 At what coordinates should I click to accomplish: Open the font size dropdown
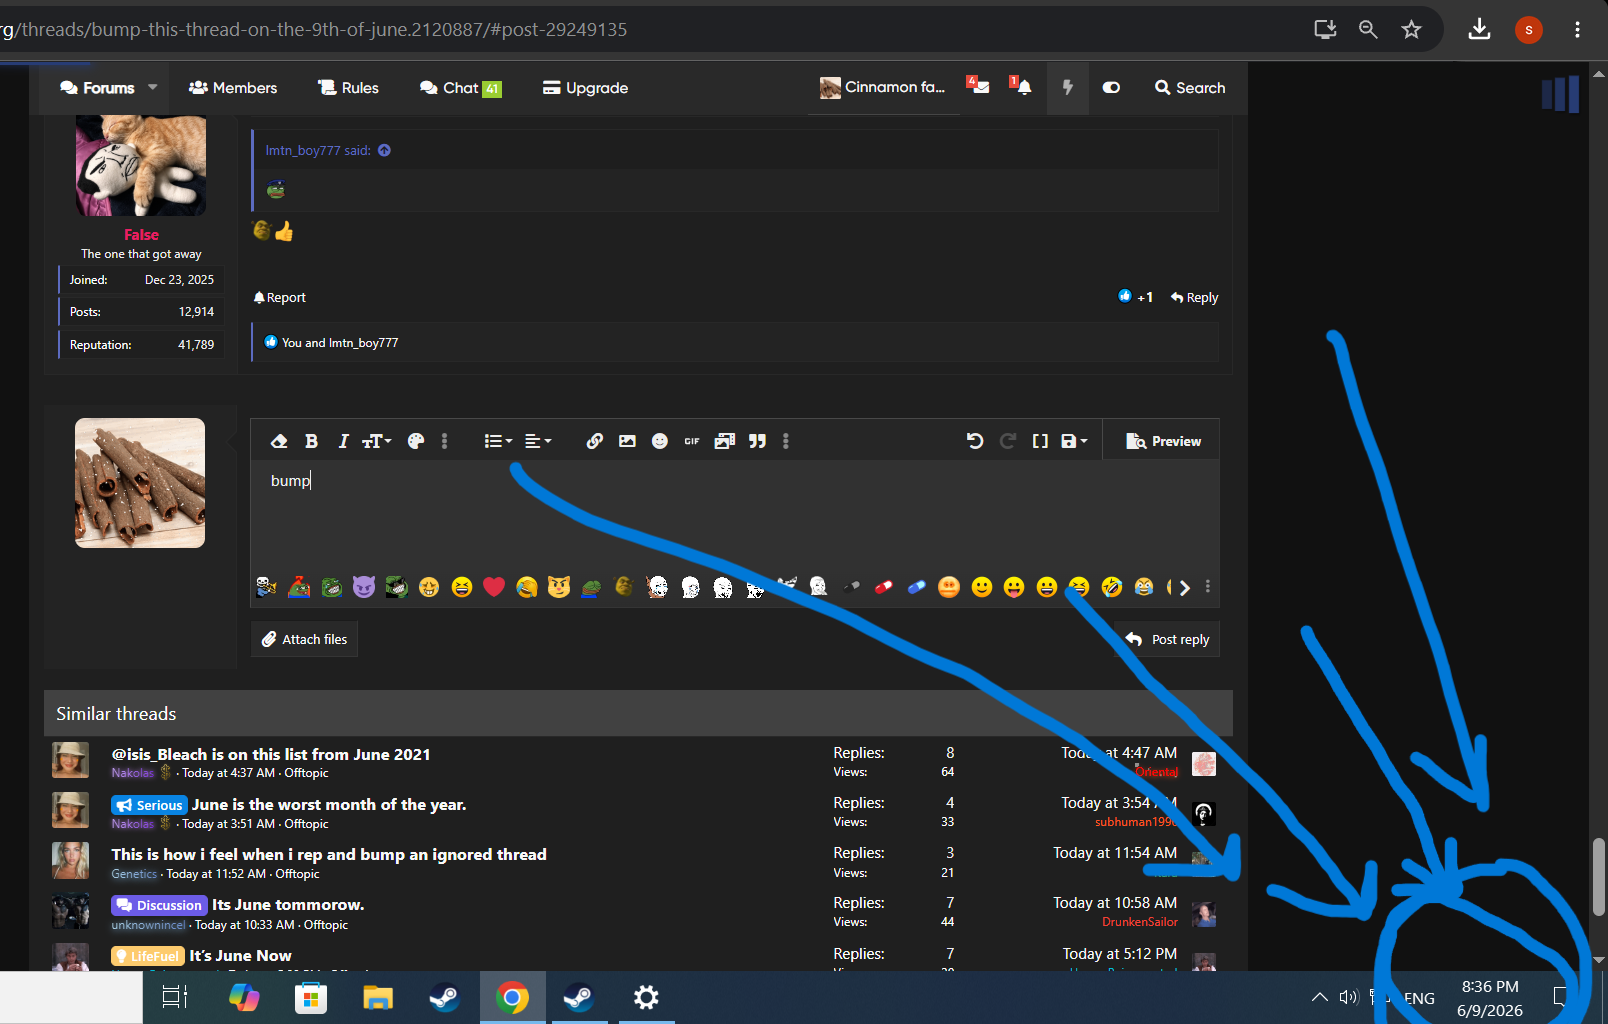[377, 441]
